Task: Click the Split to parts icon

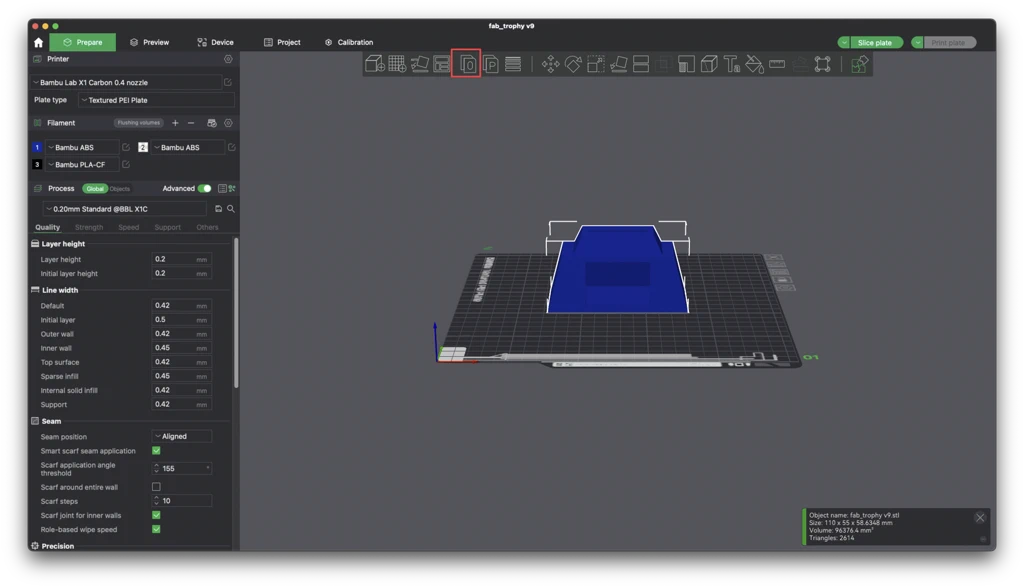Action: coord(490,64)
